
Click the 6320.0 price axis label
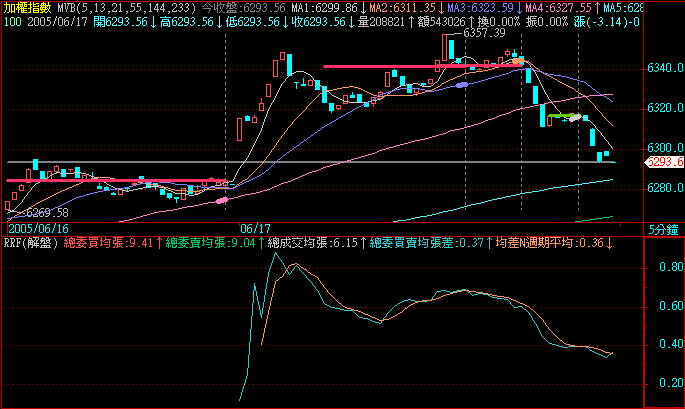coord(665,108)
